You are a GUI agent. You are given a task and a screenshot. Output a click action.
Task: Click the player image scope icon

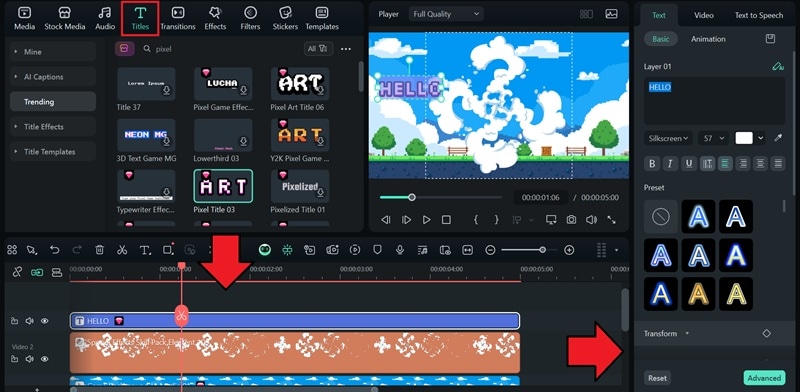[611, 14]
